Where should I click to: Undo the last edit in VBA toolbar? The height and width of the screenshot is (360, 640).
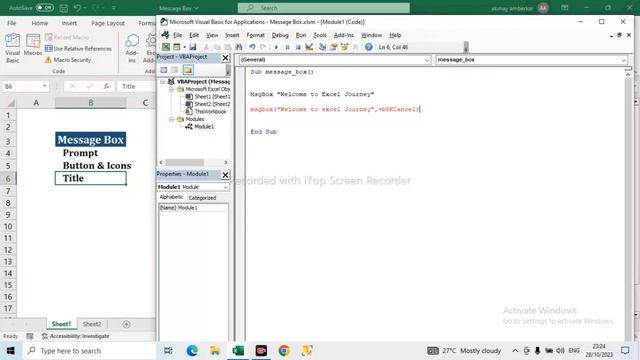(x=252, y=47)
